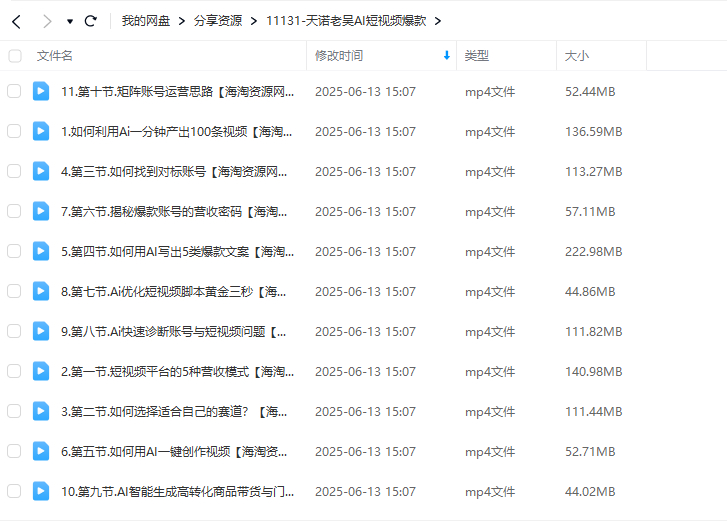This screenshot has height=532, width=727.
Task: Expand the chevron after 我的网盘
Action: (x=182, y=21)
